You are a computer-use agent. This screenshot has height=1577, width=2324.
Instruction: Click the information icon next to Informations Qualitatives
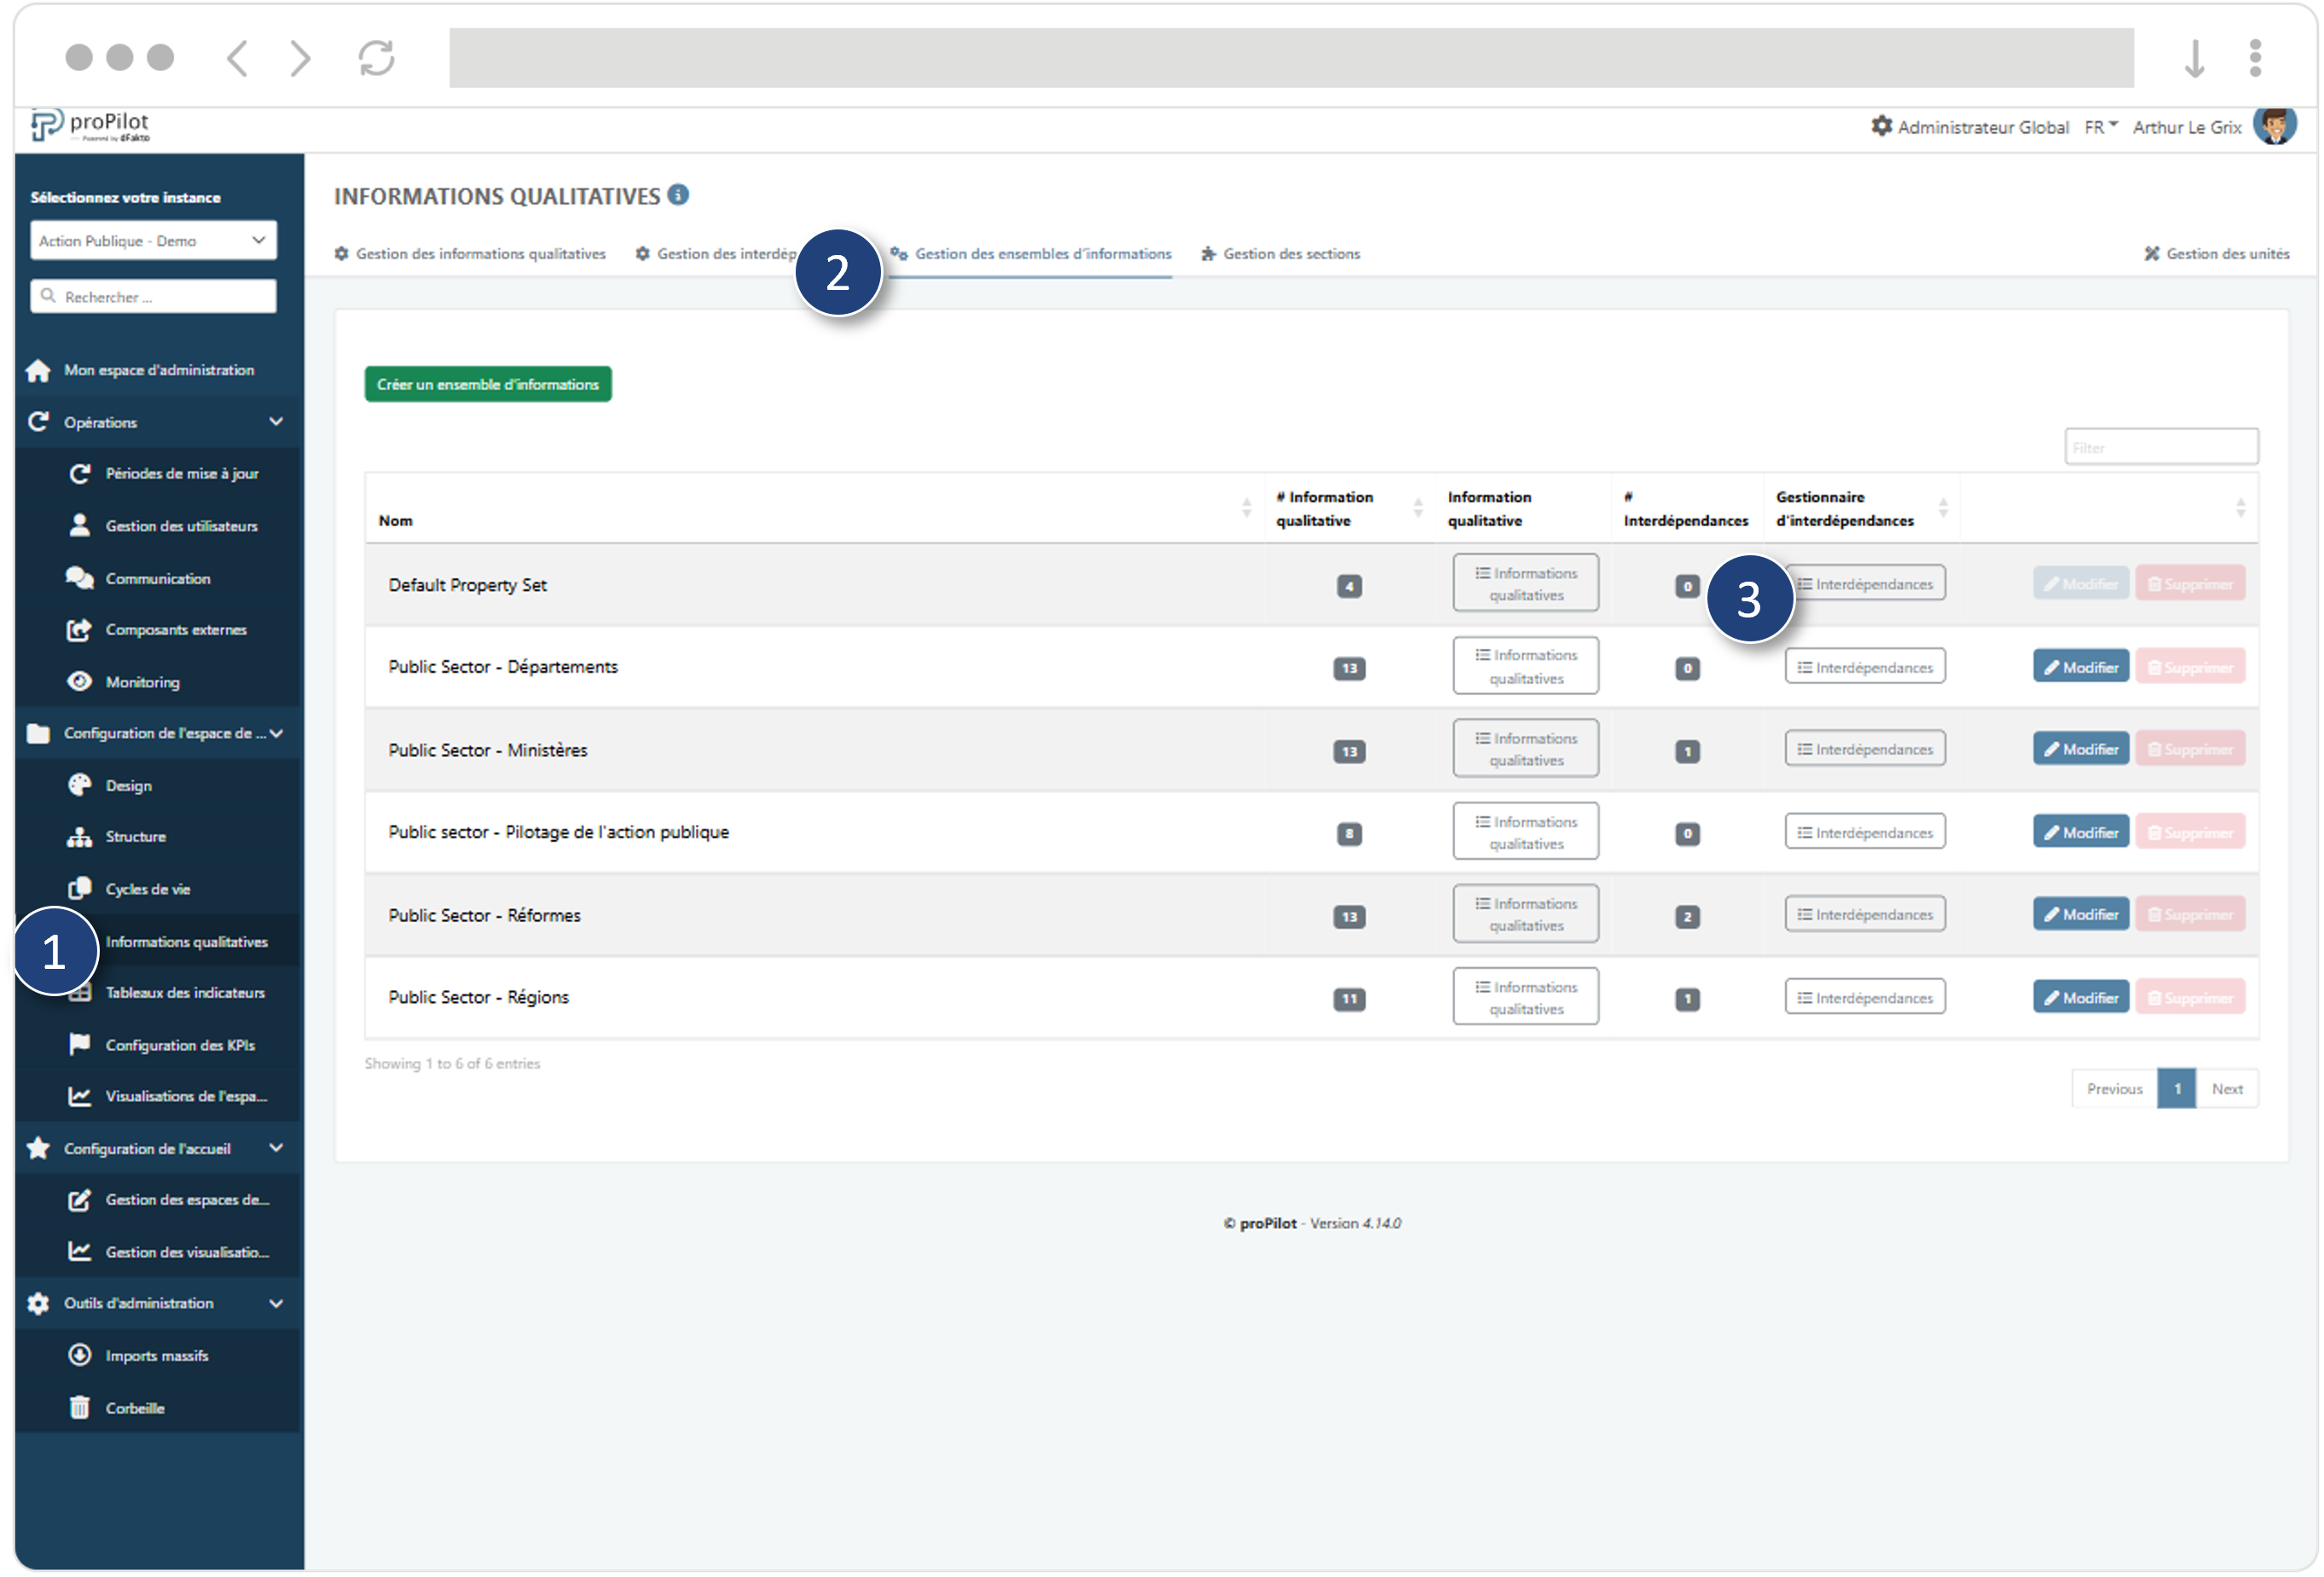pos(679,195)
